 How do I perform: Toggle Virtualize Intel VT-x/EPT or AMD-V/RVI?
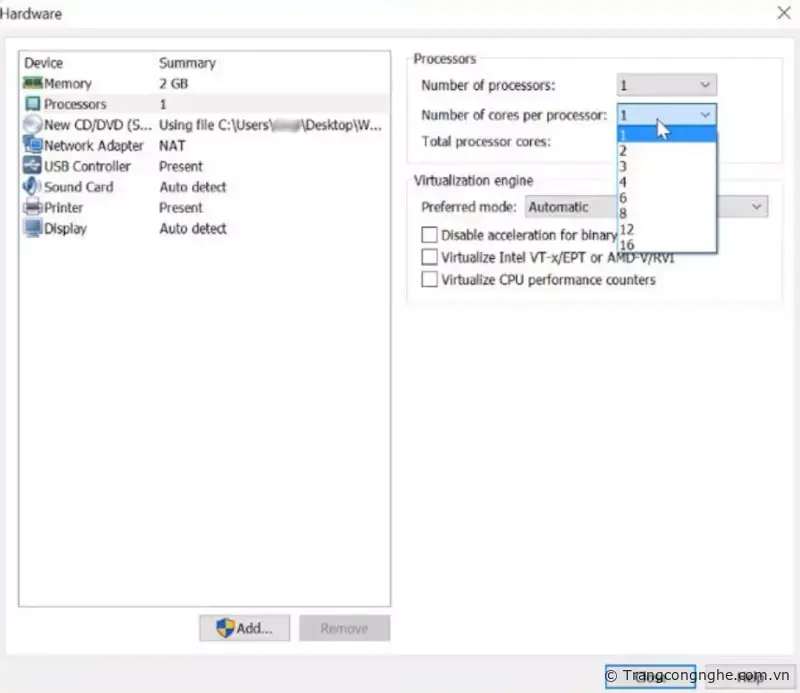point(430,257)
